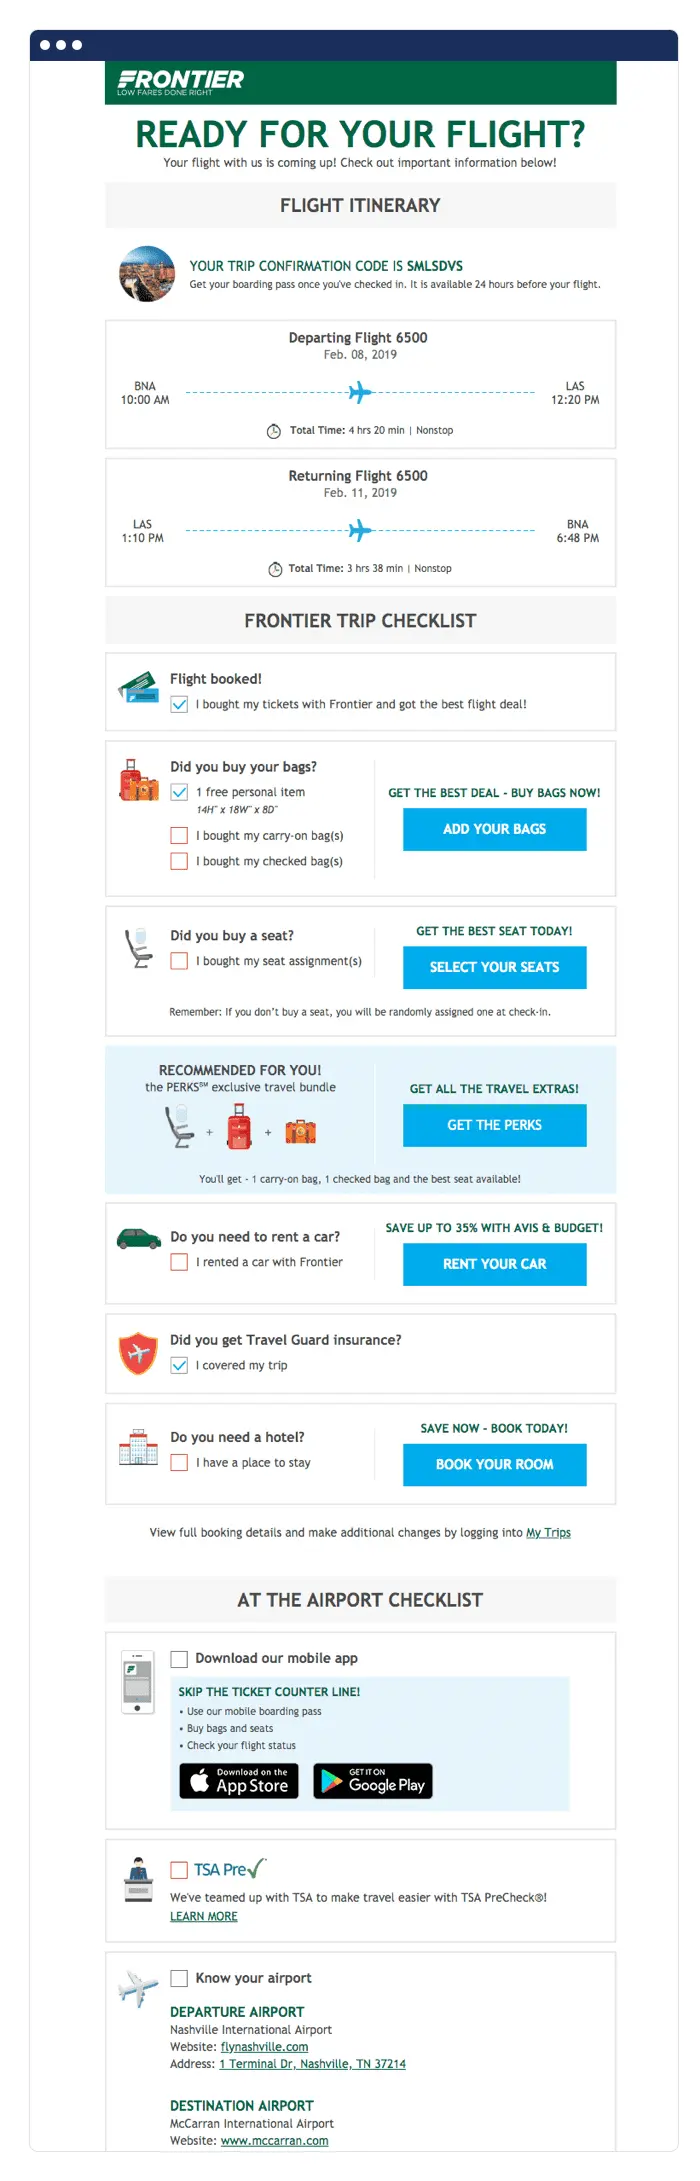
Task: Check "I bought my carry-on bag(s)" box
Action: 179,836
